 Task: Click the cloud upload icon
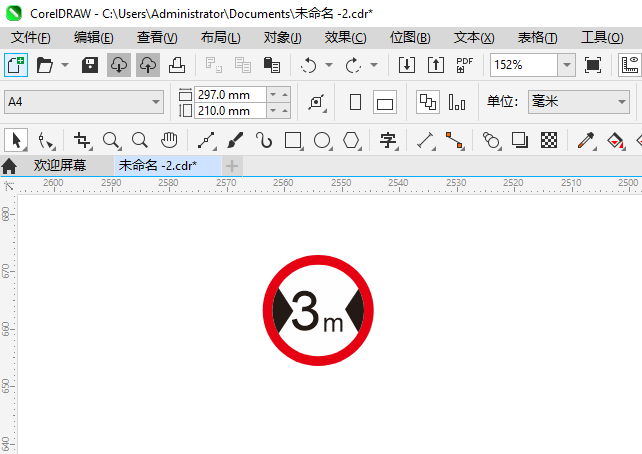tap(148, 65)
